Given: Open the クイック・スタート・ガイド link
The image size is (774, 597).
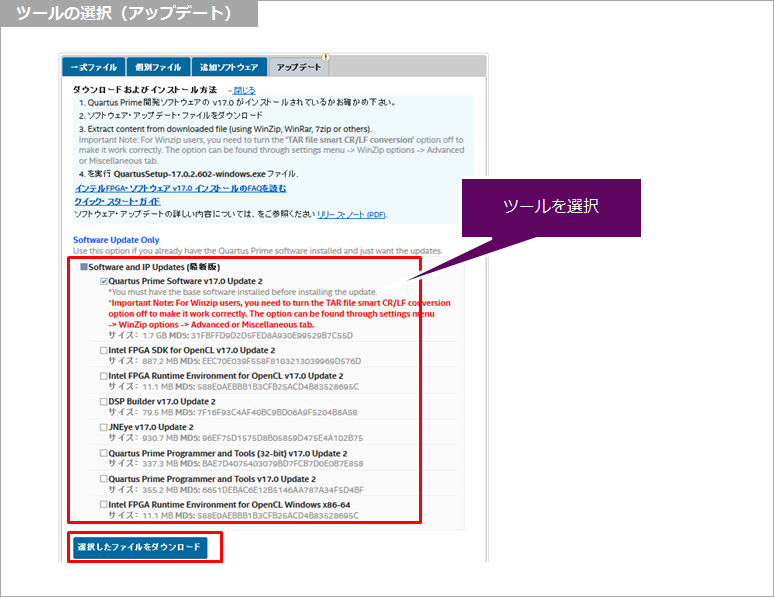Looking at the screenshot, I should point(117,201).
